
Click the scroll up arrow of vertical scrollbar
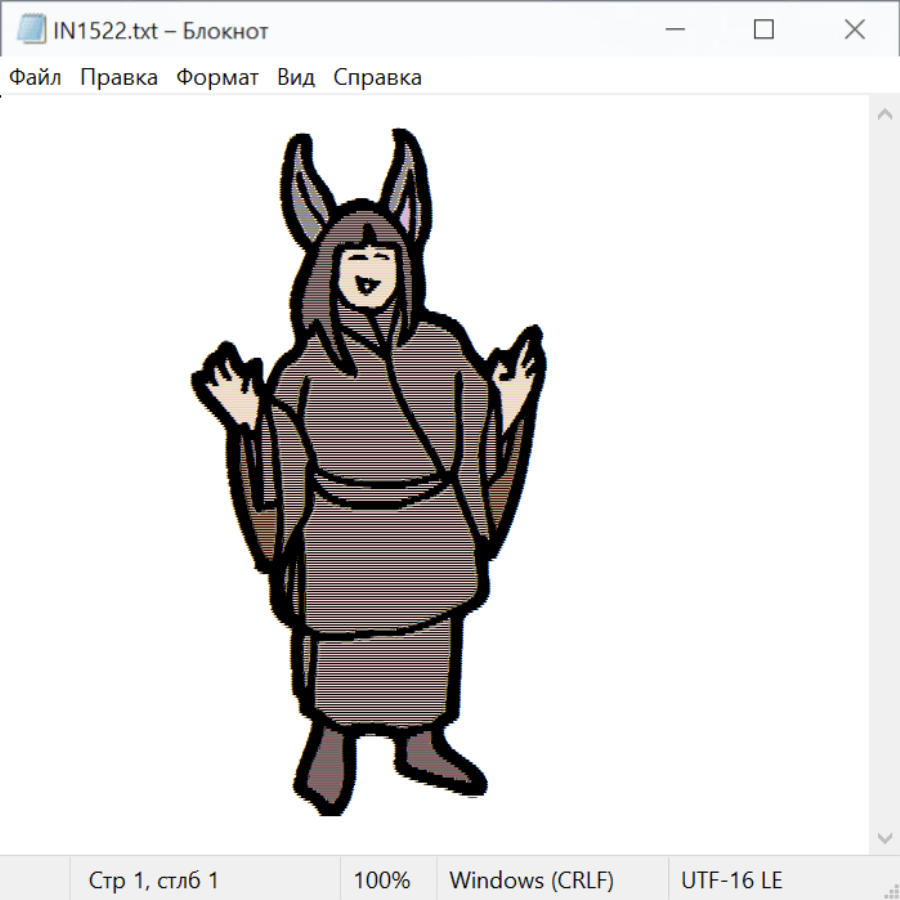pos(884,115)
